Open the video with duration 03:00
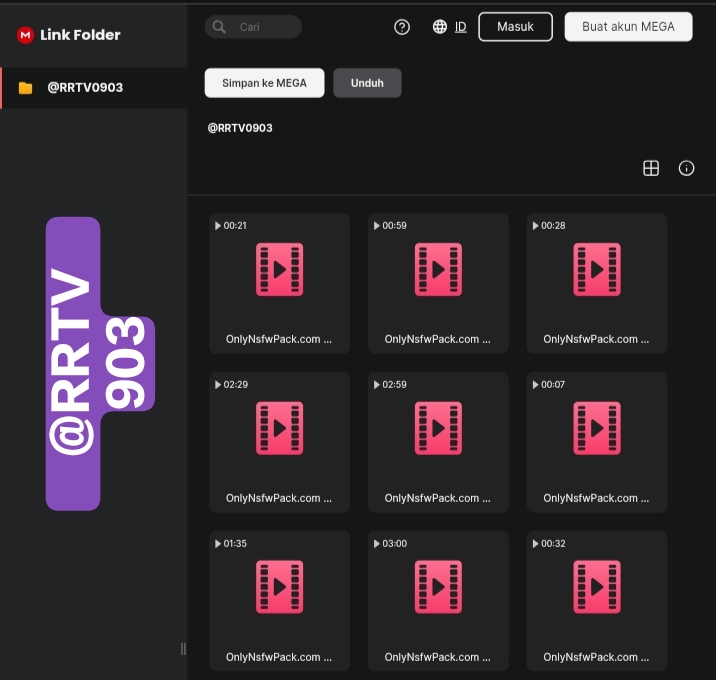This screenshot has height=680, width=716. point(438,601)
